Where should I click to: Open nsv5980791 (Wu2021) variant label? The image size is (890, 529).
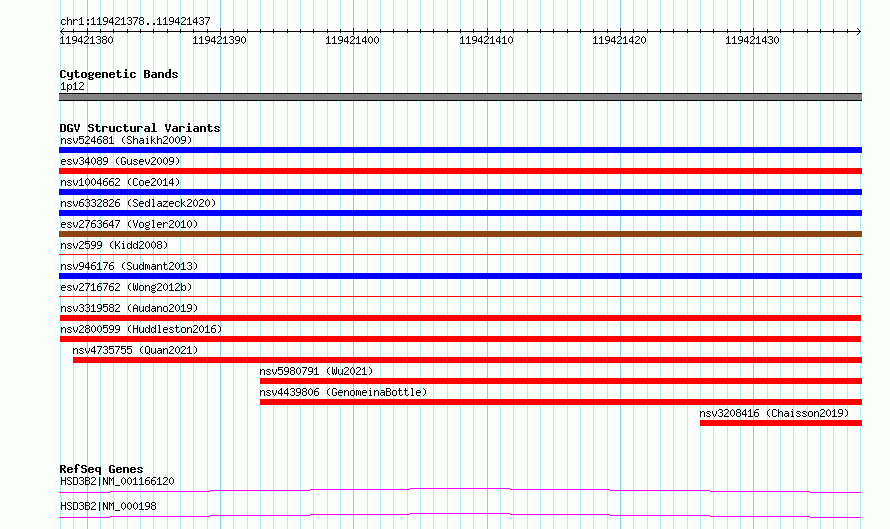tap(316, 371)
